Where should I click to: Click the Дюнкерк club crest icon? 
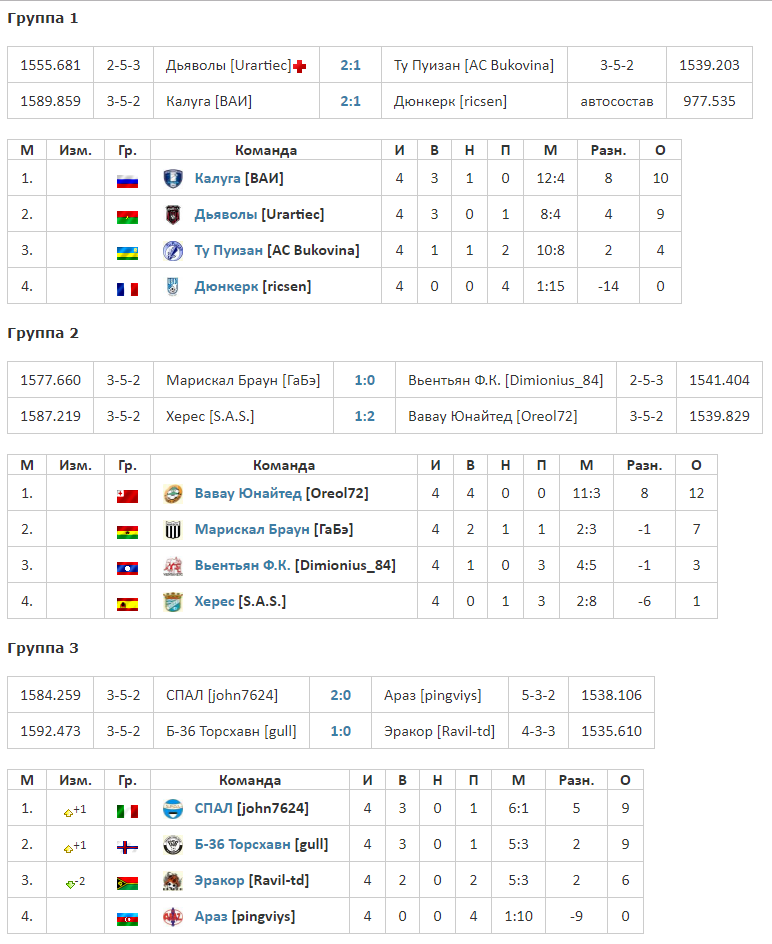[173, 287]
